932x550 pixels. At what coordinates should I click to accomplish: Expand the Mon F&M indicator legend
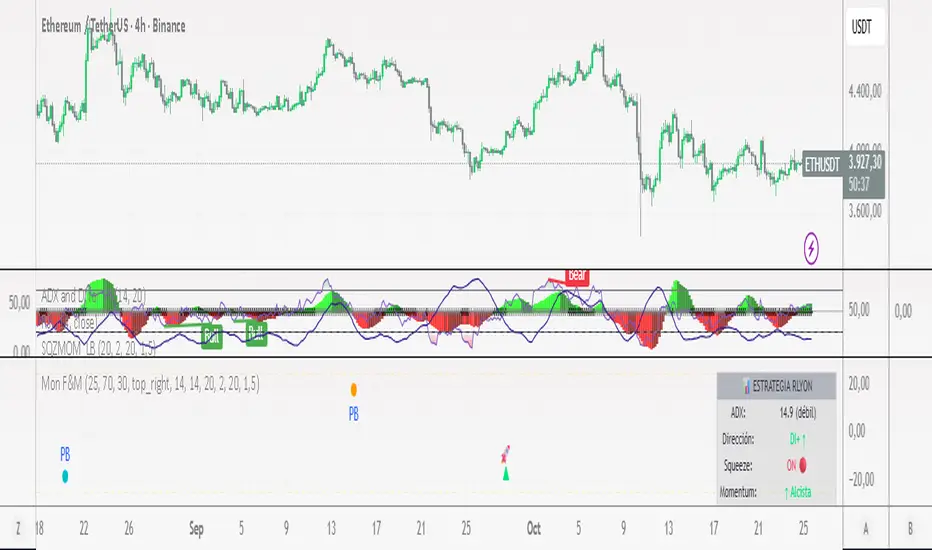tap(150, 384)
